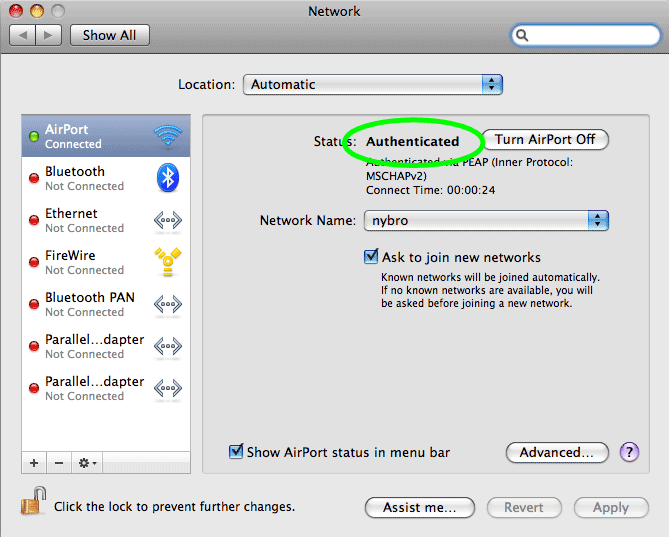Click the AirPort Wi-Fi signal icon

coord(168,136)
